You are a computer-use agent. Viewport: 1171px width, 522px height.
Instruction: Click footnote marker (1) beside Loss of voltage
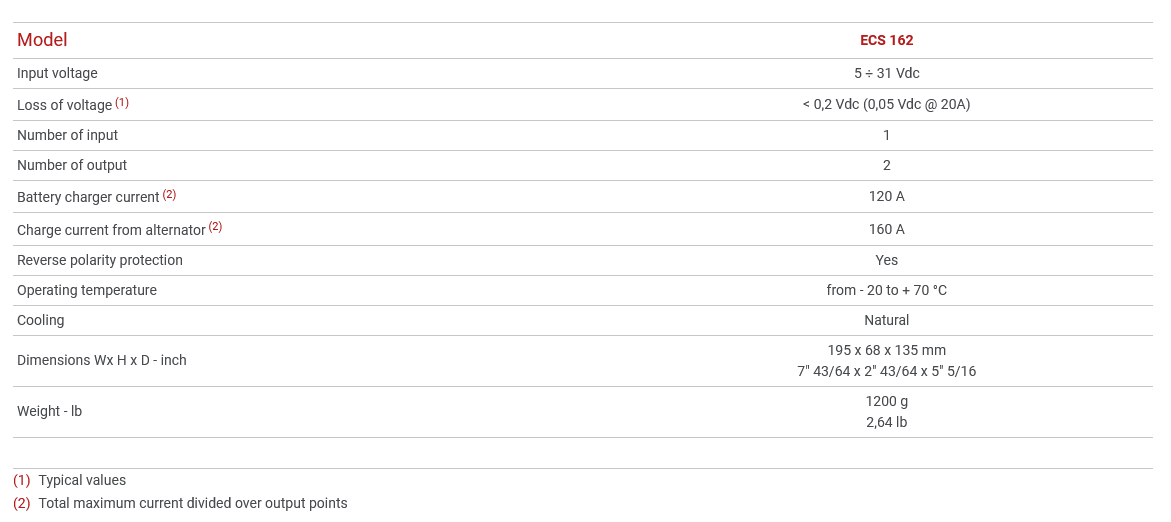pyautogui.click(x=122, y=102)
